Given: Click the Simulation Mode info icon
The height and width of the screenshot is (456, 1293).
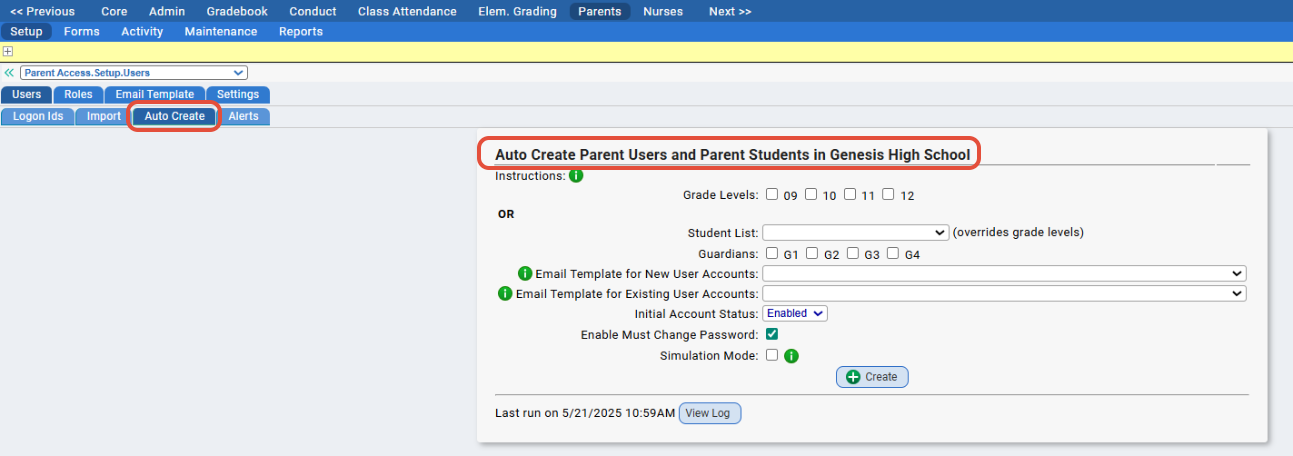Looking at the screenshot, I should pyautogui.click(x=791, y=355).
